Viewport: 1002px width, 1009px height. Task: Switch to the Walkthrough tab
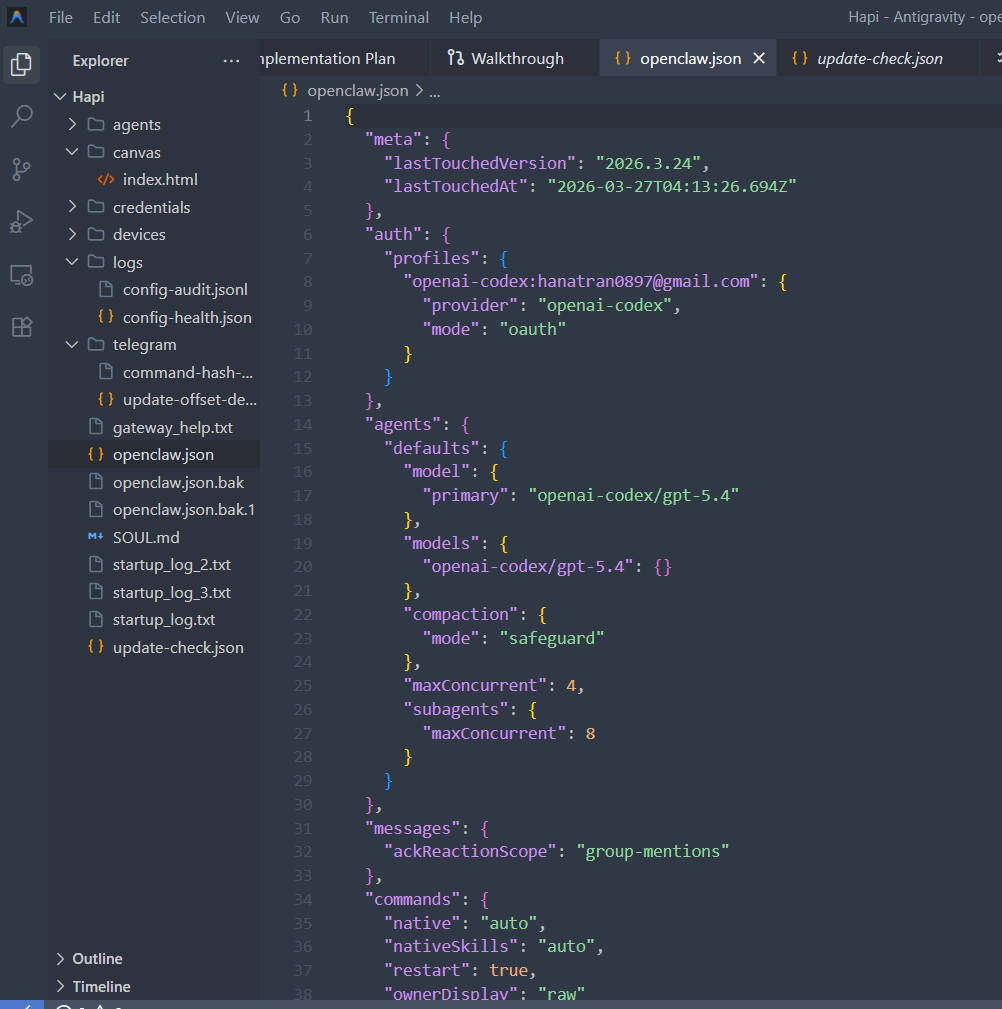(506, 59)
